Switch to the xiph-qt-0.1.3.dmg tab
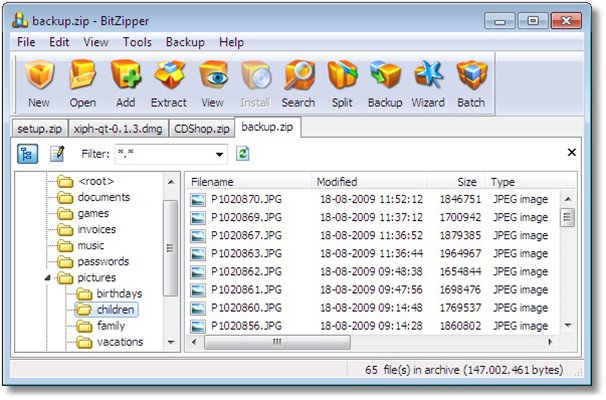This screenshot has width=606, height=400. (118, 129)
